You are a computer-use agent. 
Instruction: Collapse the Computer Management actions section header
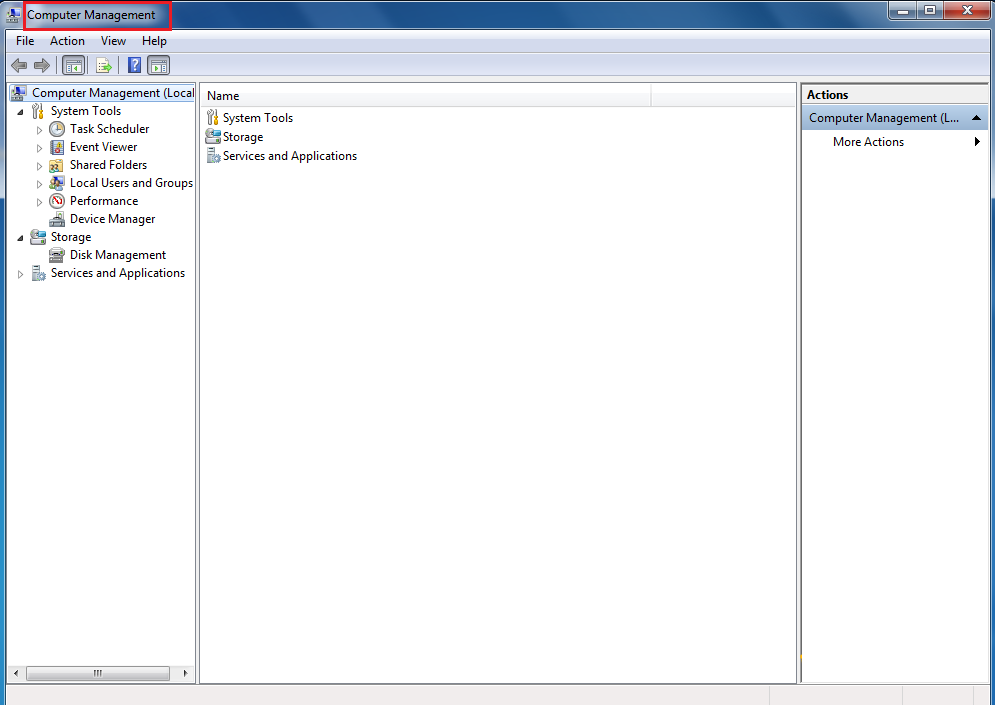pos(977,118)
